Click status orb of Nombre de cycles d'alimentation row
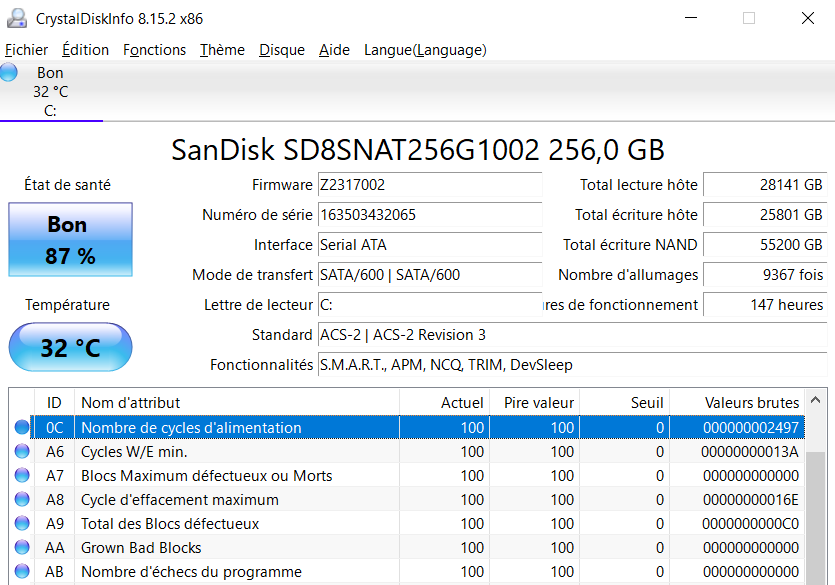Viewport: 835px width, 585px height. coord(22,427)
